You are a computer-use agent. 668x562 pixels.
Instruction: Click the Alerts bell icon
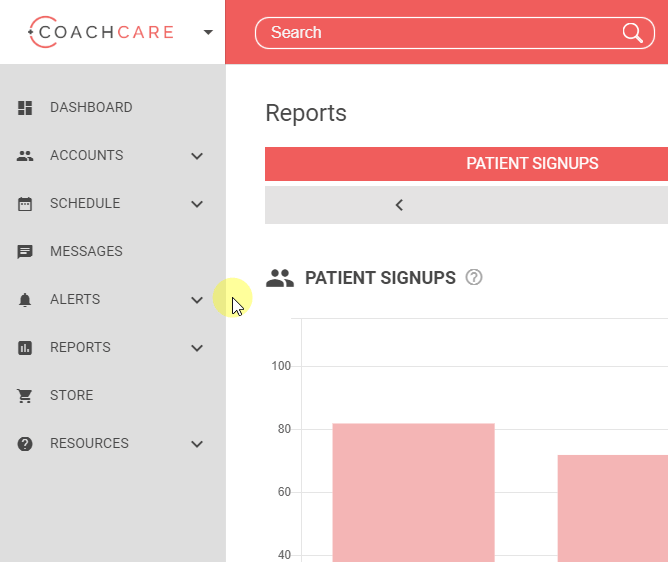coord(26,300)
